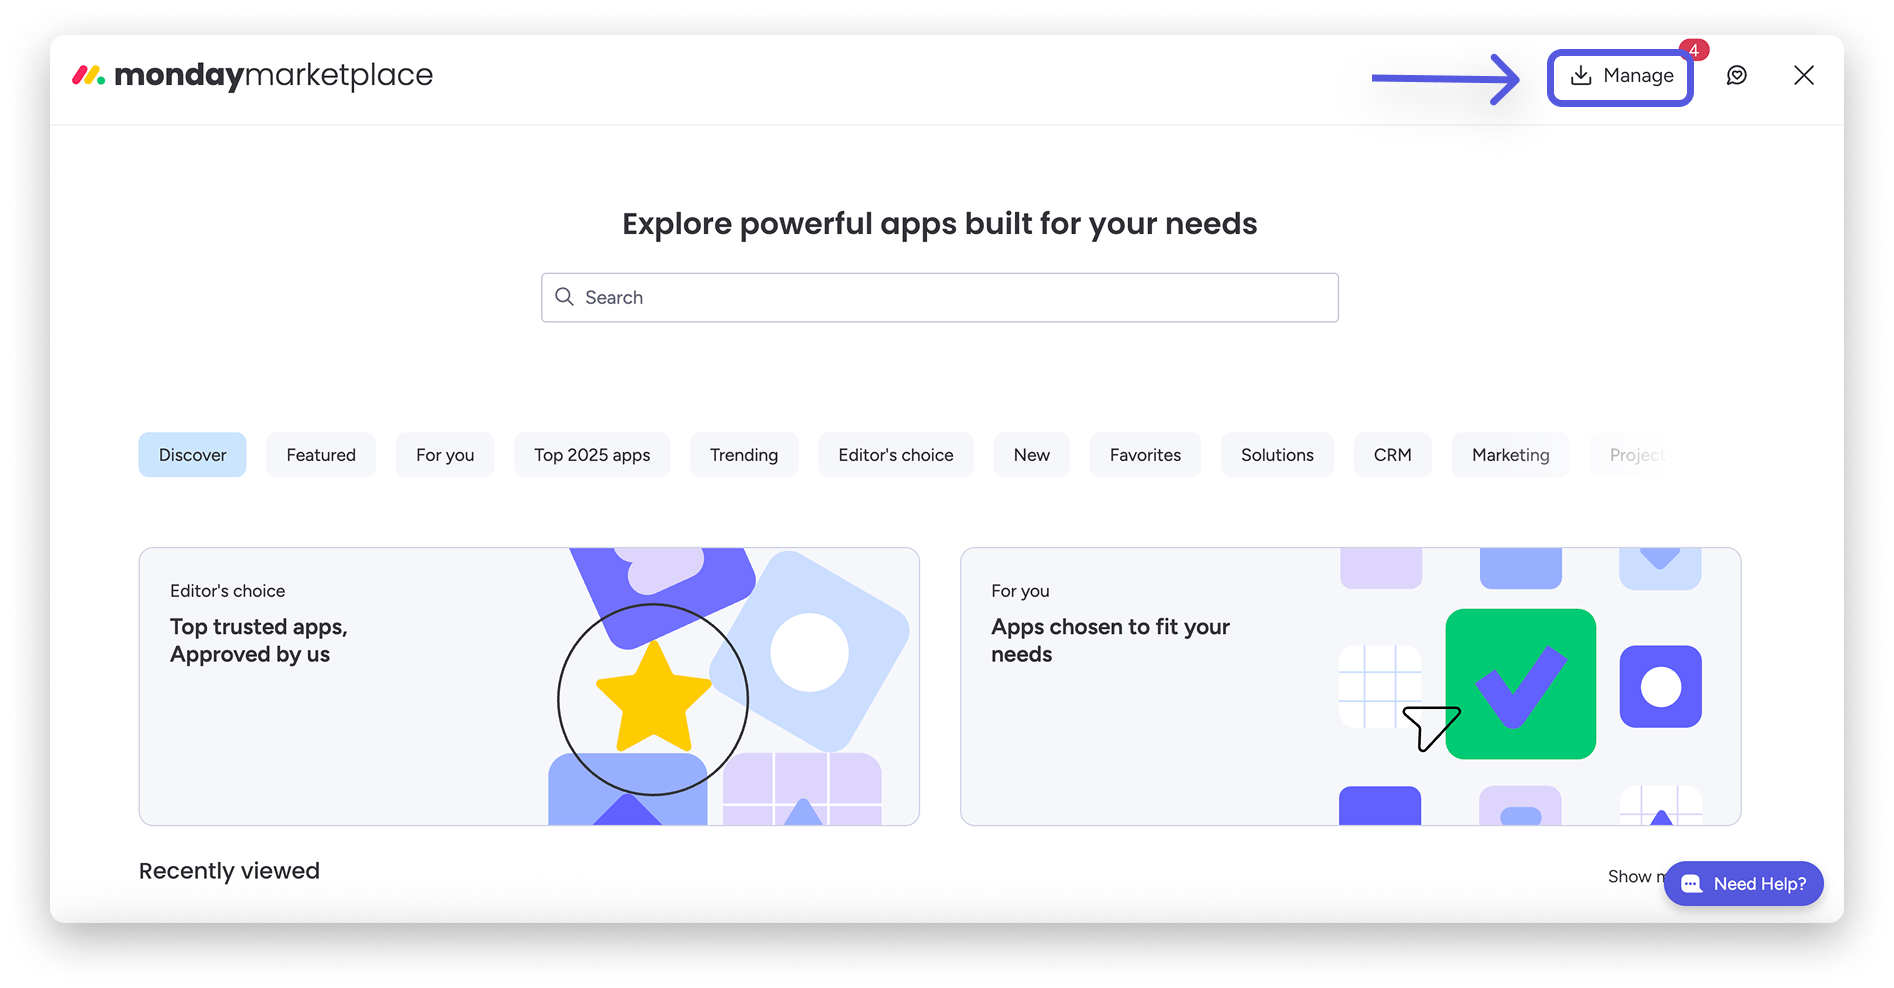Switch to the Featured tab
1894x988 pixels.
coord(321,455)
